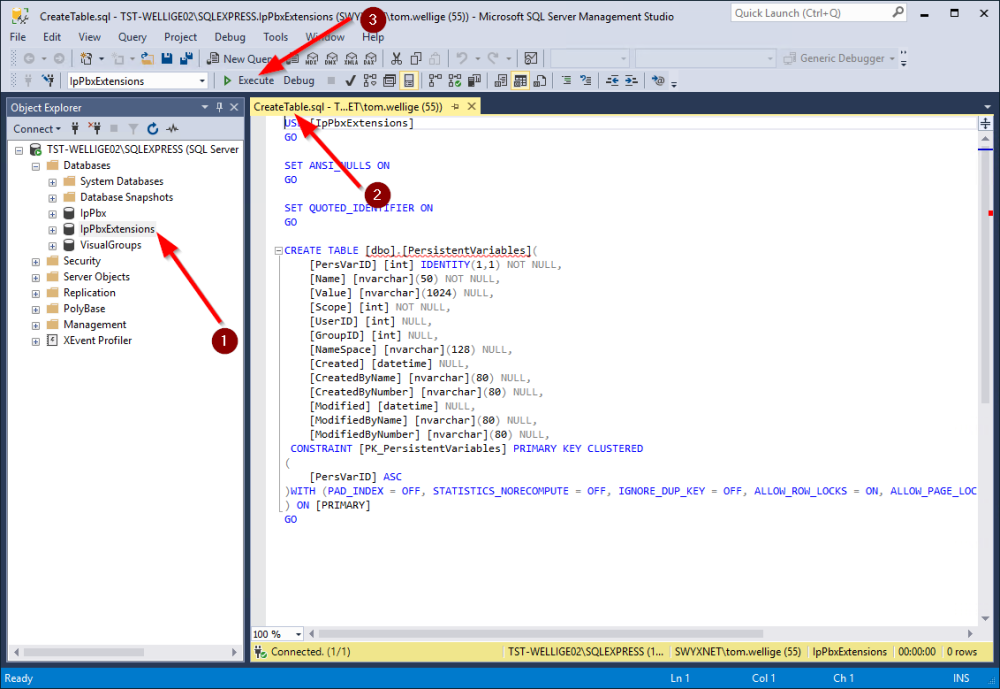This screenshot has height=689, width=1000.
Task: Expand the Server Objects folder
Action: tap(36, 278)
